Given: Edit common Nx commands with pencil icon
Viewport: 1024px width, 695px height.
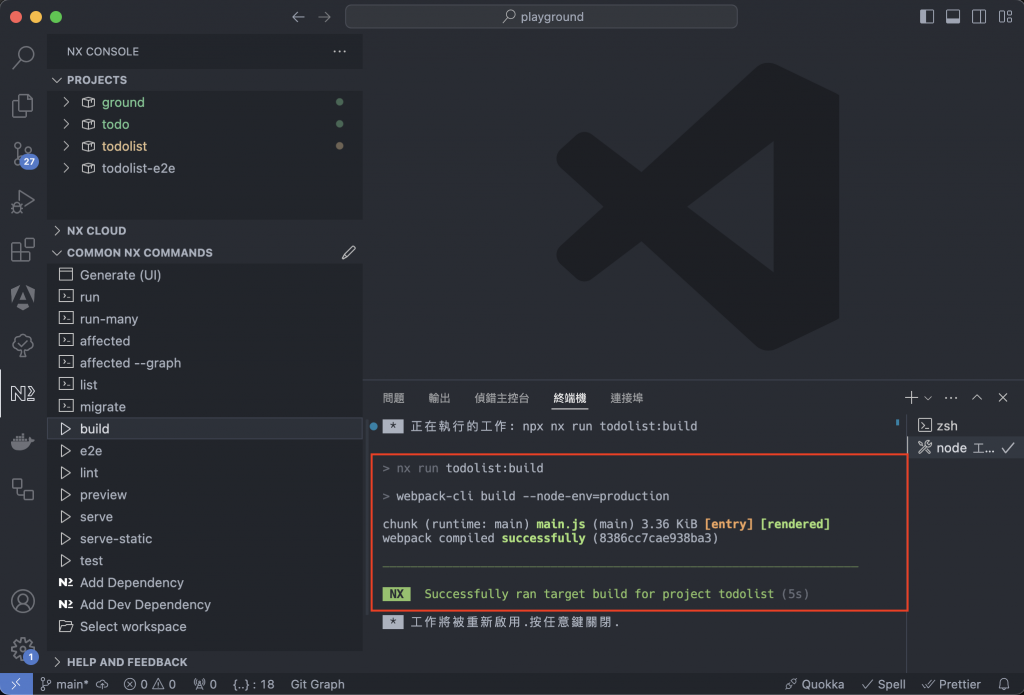Looking at the screenshot, I should [x=349, y=253].
